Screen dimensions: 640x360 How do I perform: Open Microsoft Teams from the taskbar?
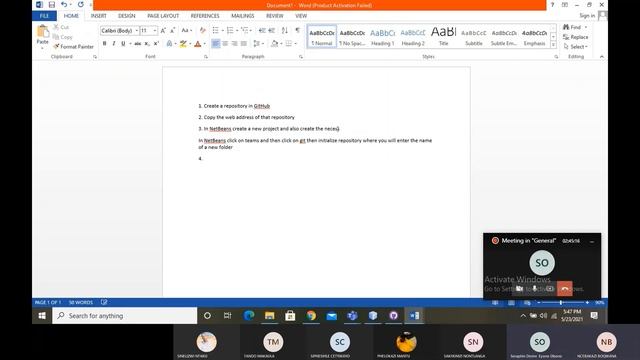[x=352, y=316]
